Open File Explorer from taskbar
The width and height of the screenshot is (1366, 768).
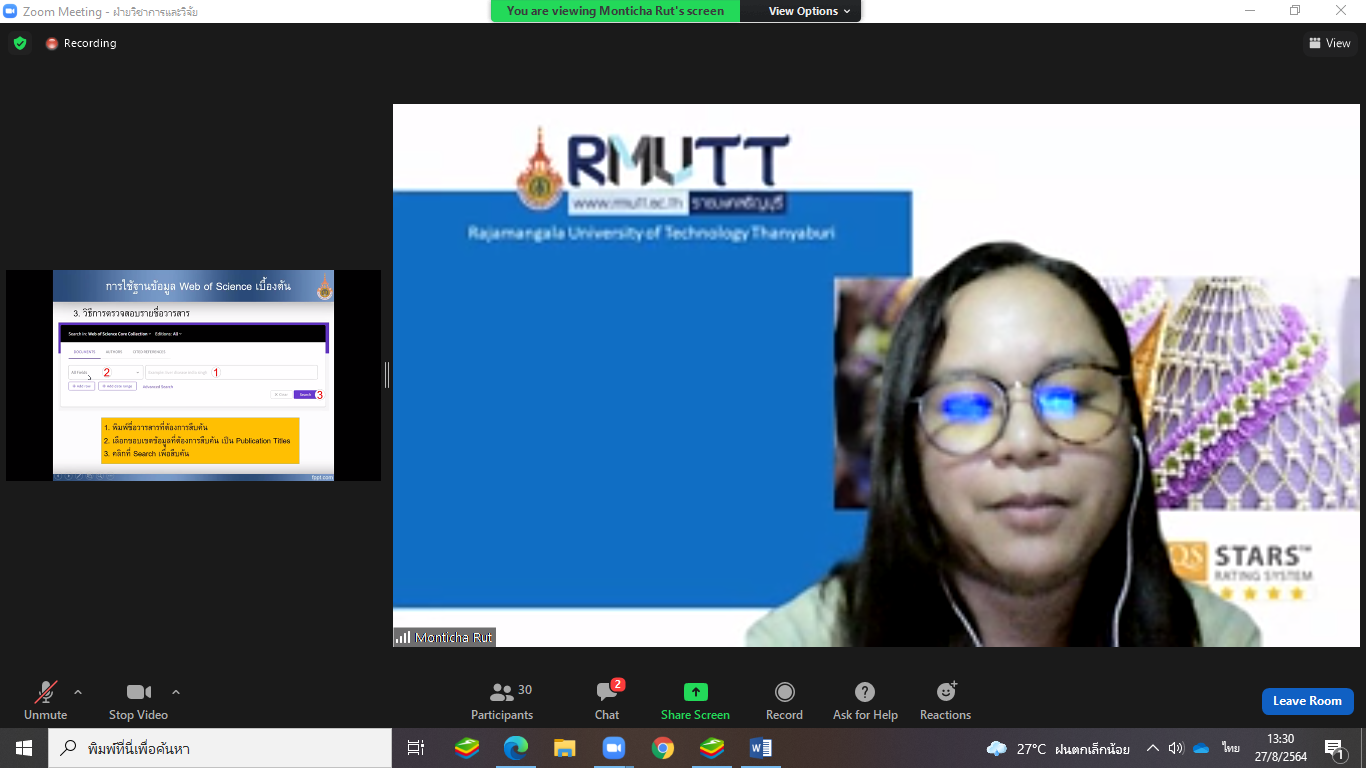click(565, 748)
